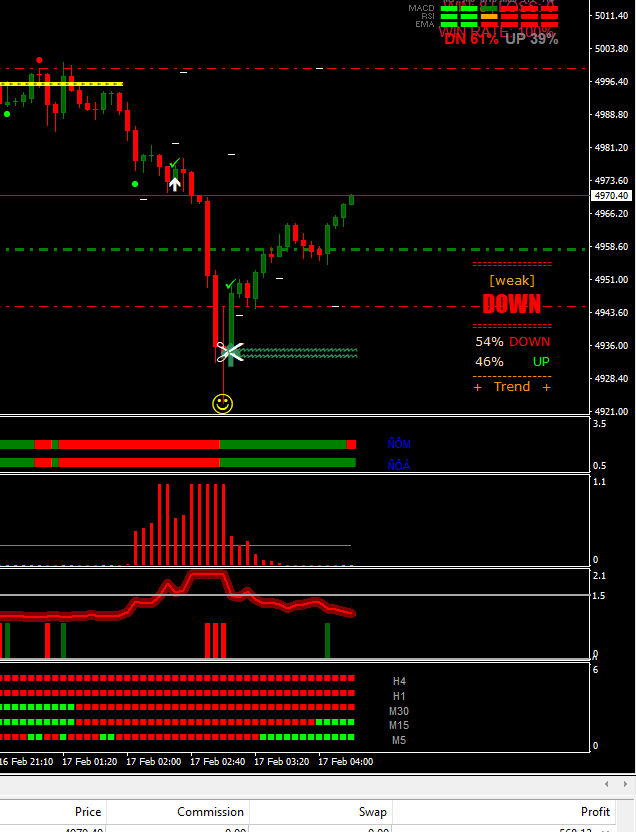Click the green checkmark above the up-arrow
Image resolution: width=636 pixels, height=832 pixels.
[175, 163]
